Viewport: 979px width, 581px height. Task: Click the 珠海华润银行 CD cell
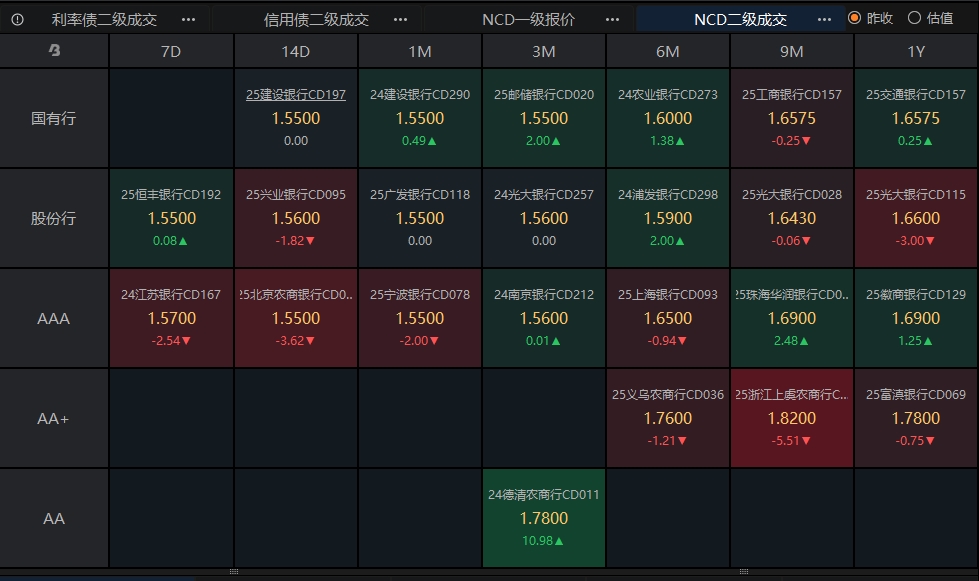(792, 318)
